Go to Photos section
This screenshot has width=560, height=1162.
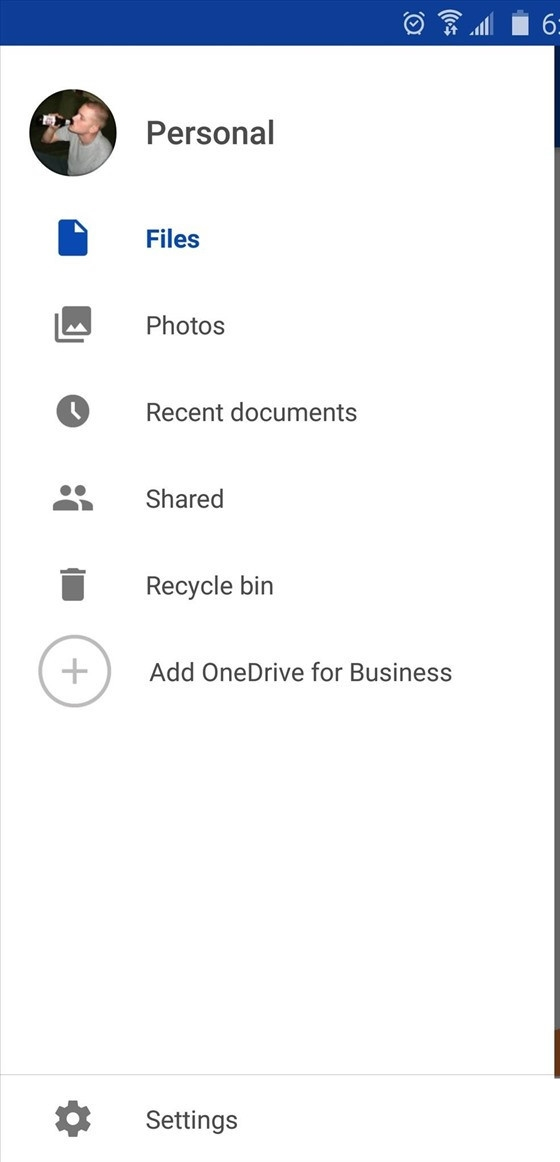(x=185, y=326)
